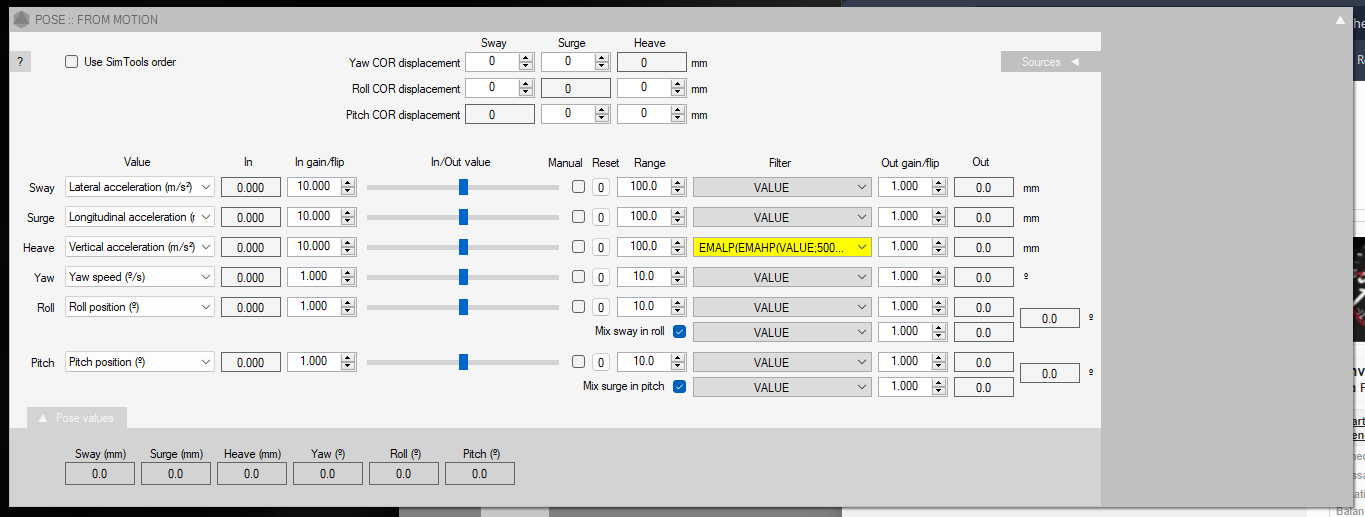Uncheck Mix surge in pitch
Image resolution: width=1365 pixels, height=517 pixels.
(680, 387)
